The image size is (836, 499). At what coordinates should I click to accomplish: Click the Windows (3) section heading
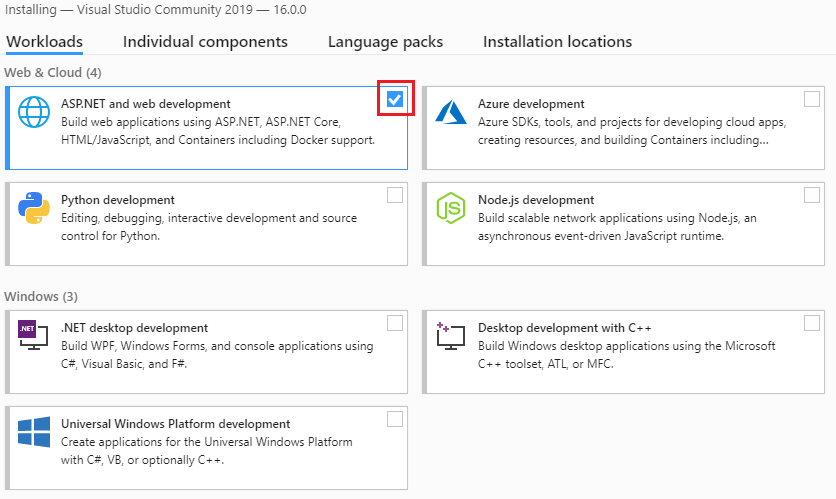[41, 296]
